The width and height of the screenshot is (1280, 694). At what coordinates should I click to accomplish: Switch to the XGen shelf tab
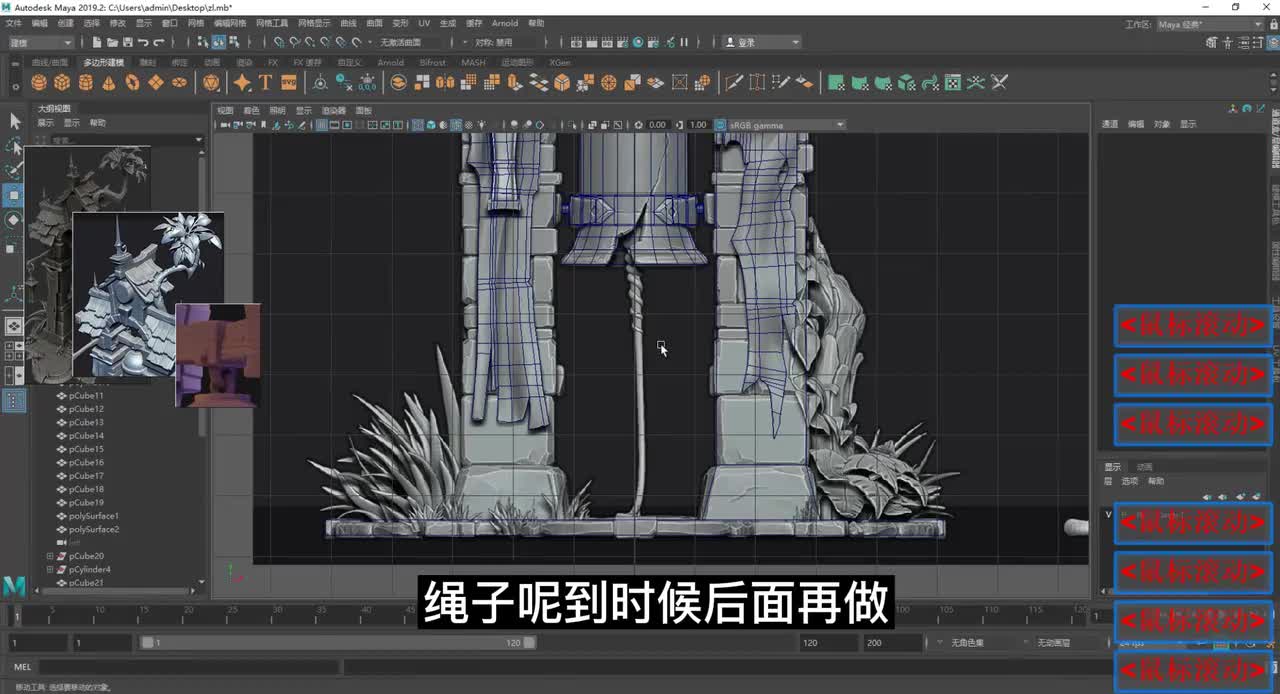560,62
